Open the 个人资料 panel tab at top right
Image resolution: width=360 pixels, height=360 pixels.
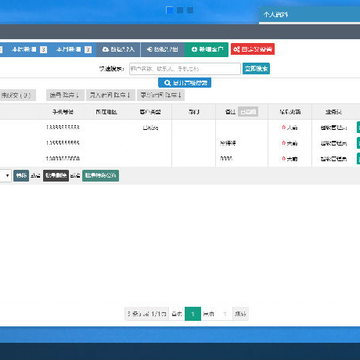[309, 15]
